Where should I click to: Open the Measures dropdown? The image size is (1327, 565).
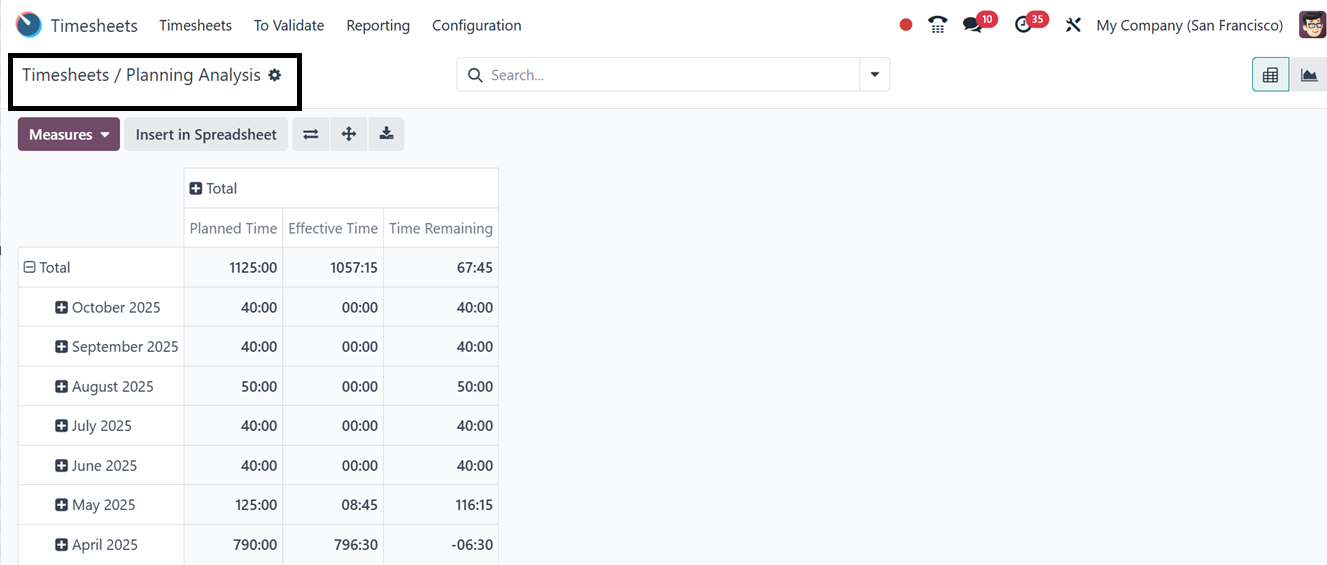pos(69,134)
